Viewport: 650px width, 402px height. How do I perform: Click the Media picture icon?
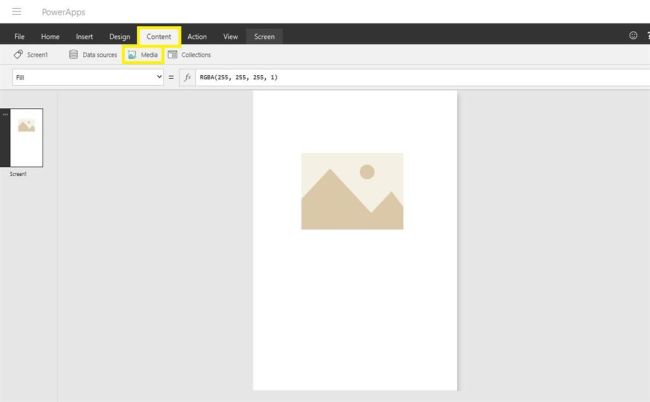[132, 55]
